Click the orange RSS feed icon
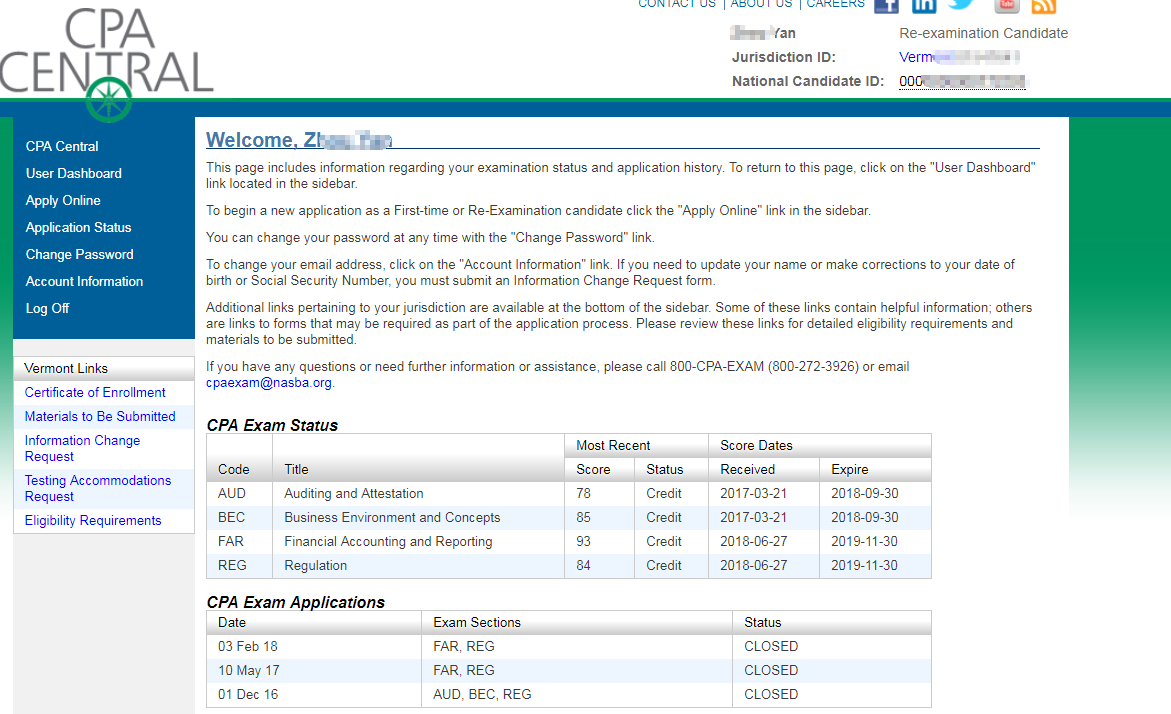The height and width of the screenshot is (714, 1171). pyautogui.click(x=1044, y=6)
